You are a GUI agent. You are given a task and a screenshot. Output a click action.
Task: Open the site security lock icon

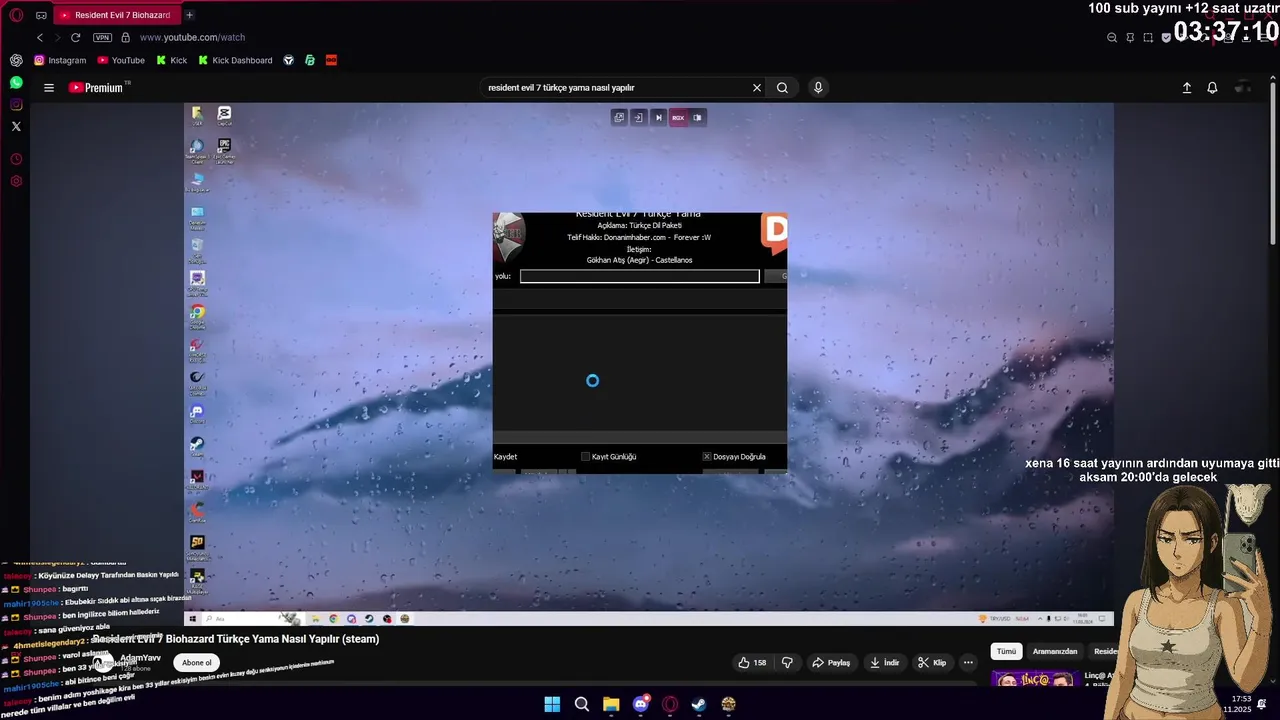[125, 37]
